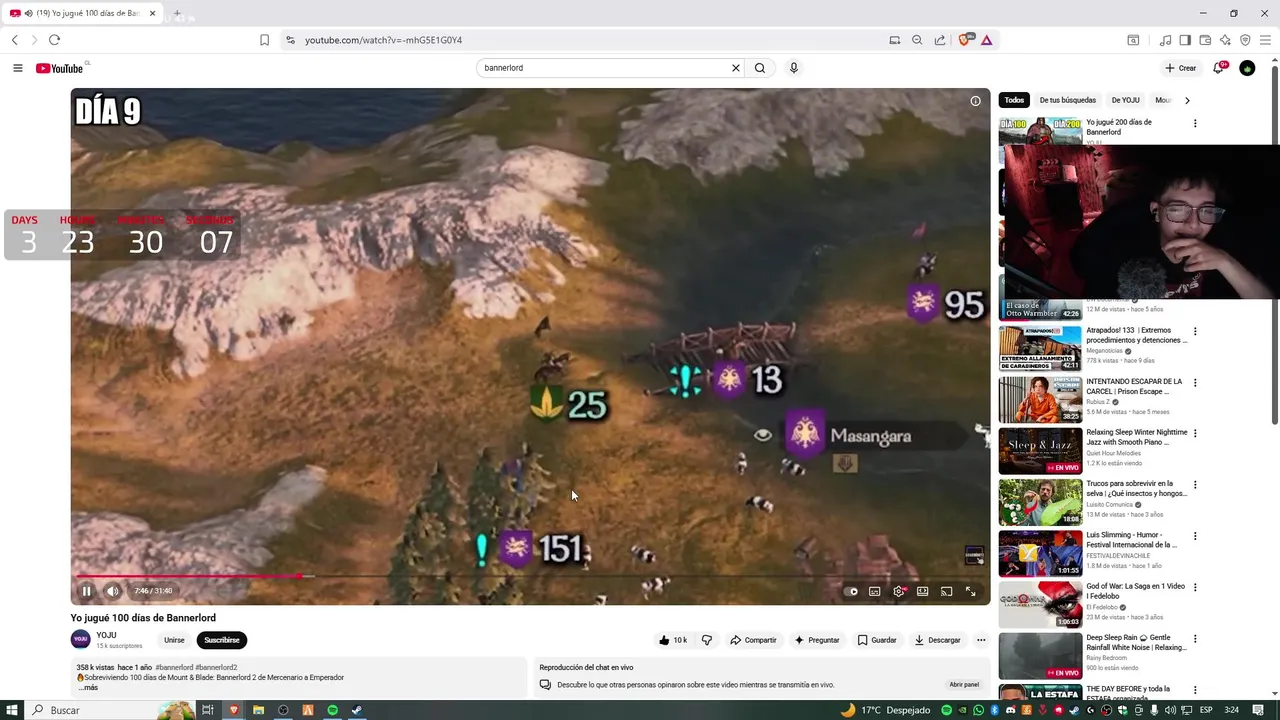Click the Preguntar button

pyautogui.click(x=816, y=640)
